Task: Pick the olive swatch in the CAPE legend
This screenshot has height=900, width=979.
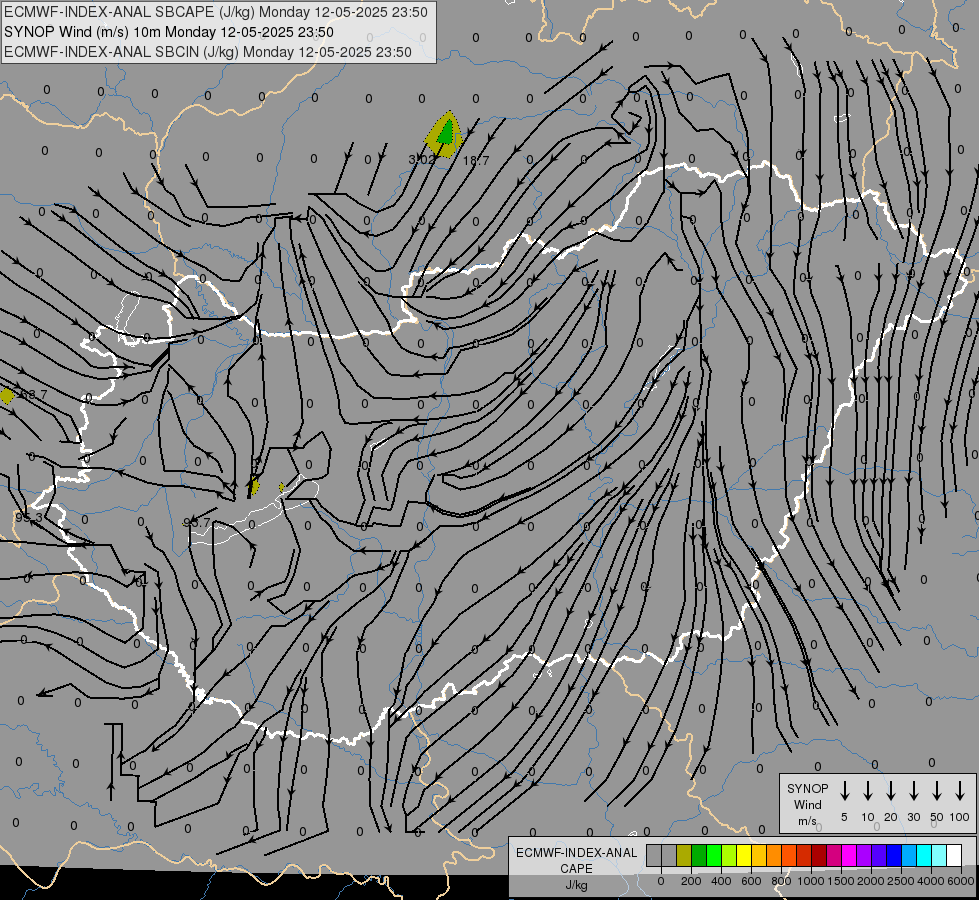Action: pyautogui.click(x=684, y=856)
